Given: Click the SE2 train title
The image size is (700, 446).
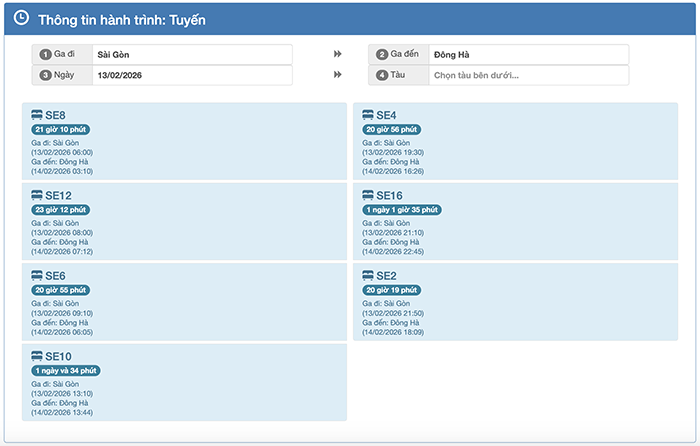Looking at the screenshot, I should pos(387,275).
